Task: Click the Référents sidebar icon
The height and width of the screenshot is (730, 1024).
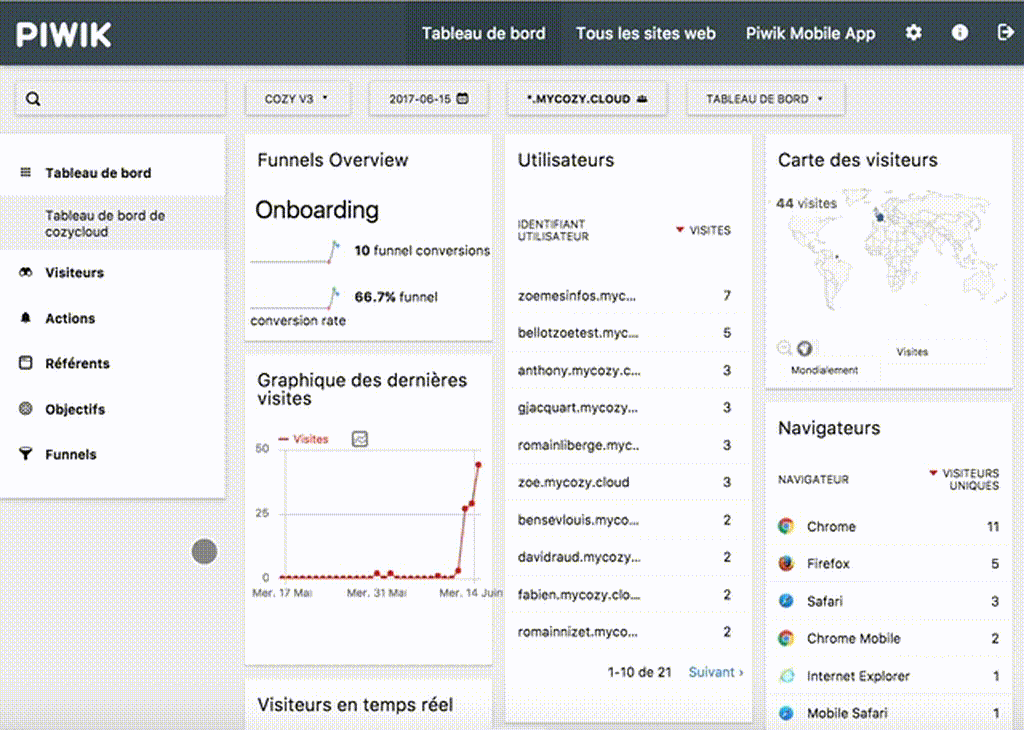Action: 25,363
